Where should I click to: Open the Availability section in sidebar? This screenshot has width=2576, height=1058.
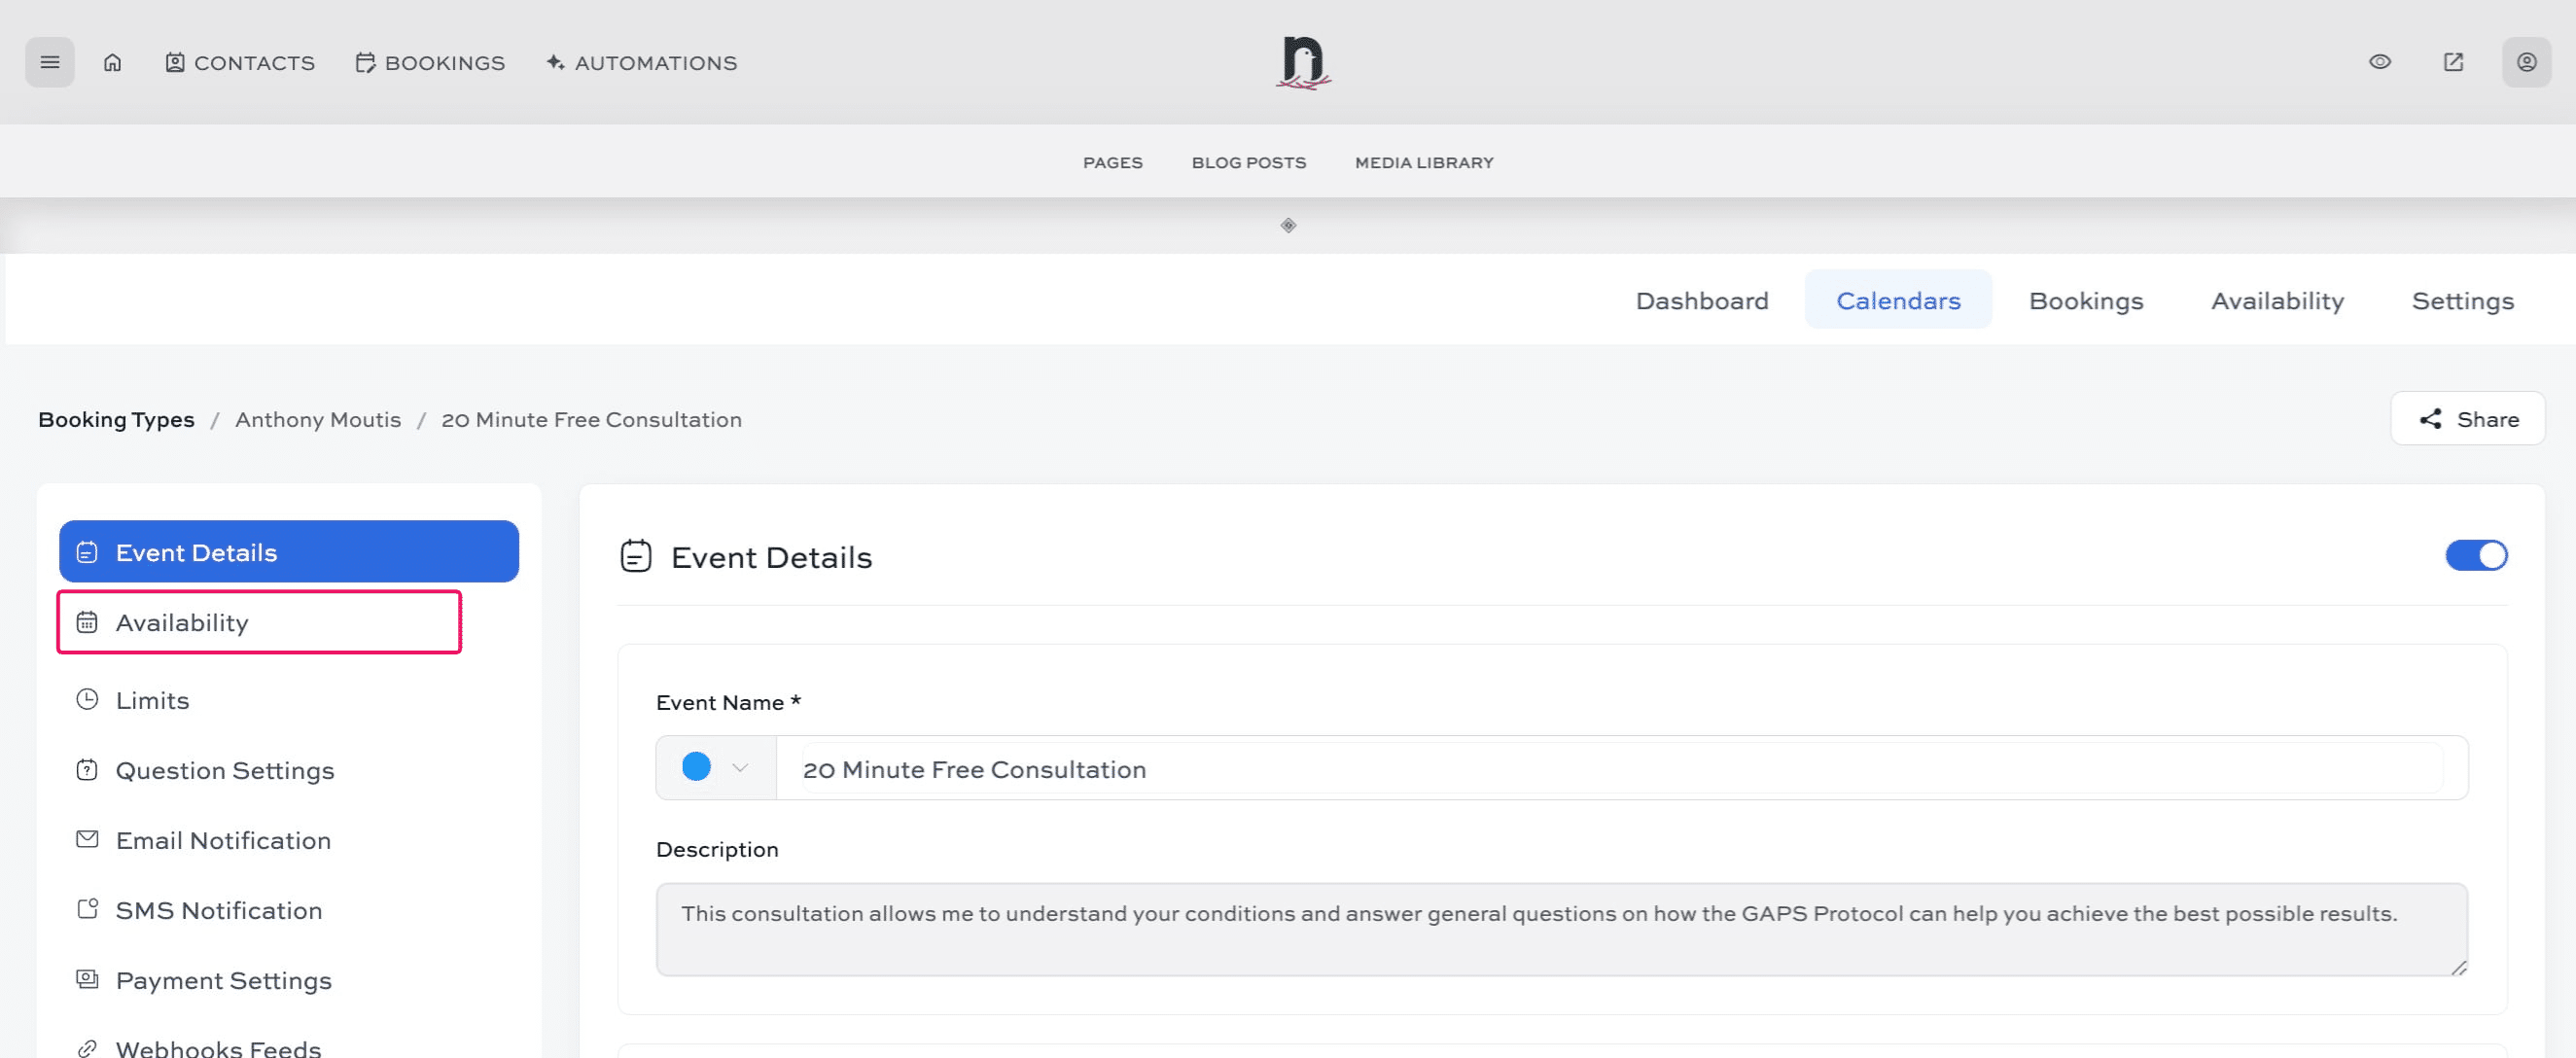pyautogui.click(x=182, y=622)
